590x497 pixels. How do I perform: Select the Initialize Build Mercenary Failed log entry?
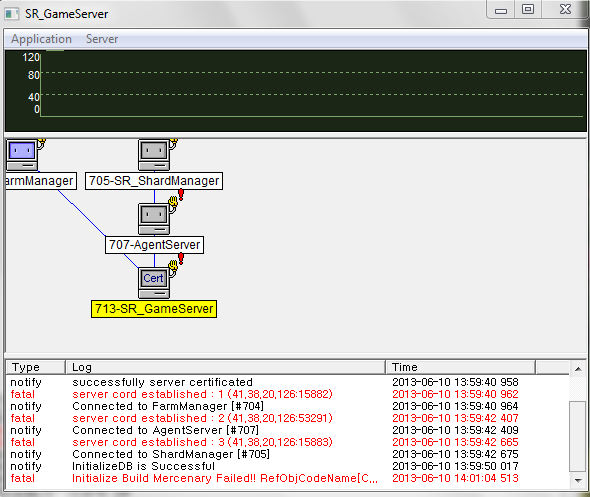click(x=287, y=478)
